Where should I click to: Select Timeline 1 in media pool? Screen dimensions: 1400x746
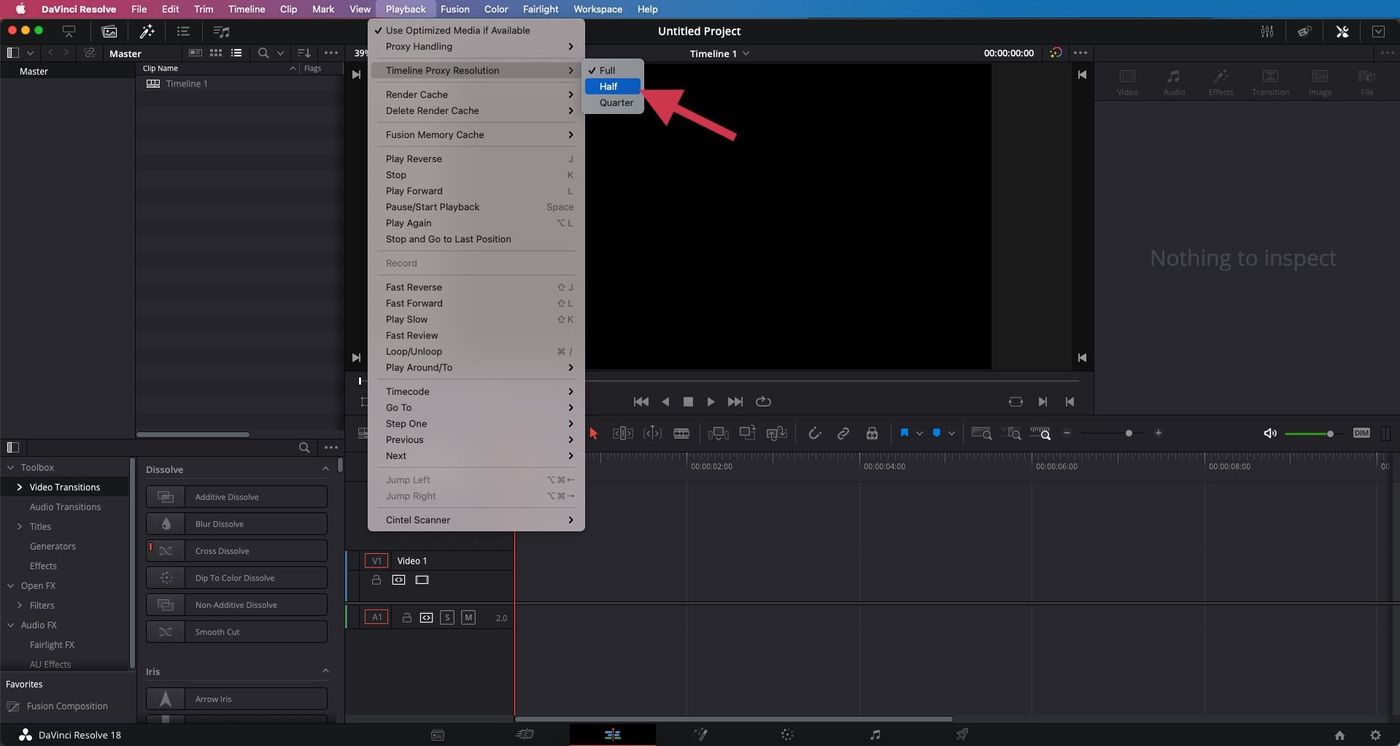(x=186, y=84)
